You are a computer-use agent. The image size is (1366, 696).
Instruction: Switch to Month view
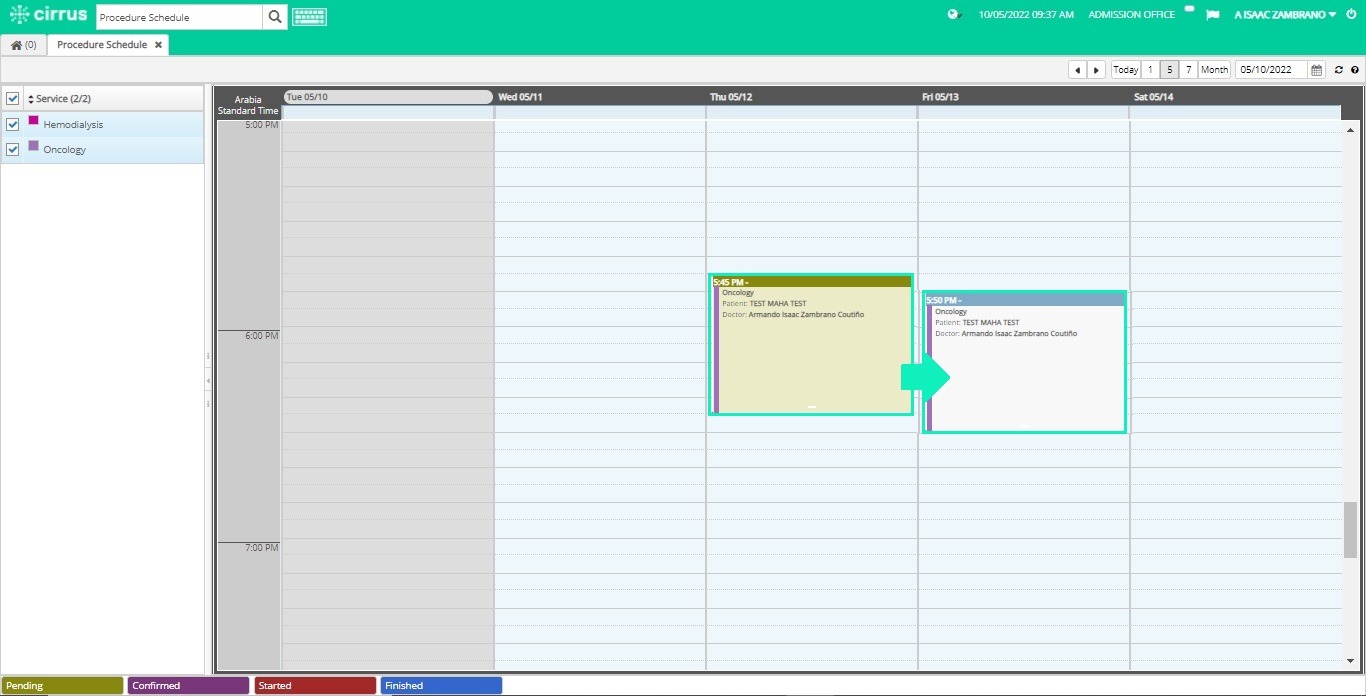point(1214,70)
